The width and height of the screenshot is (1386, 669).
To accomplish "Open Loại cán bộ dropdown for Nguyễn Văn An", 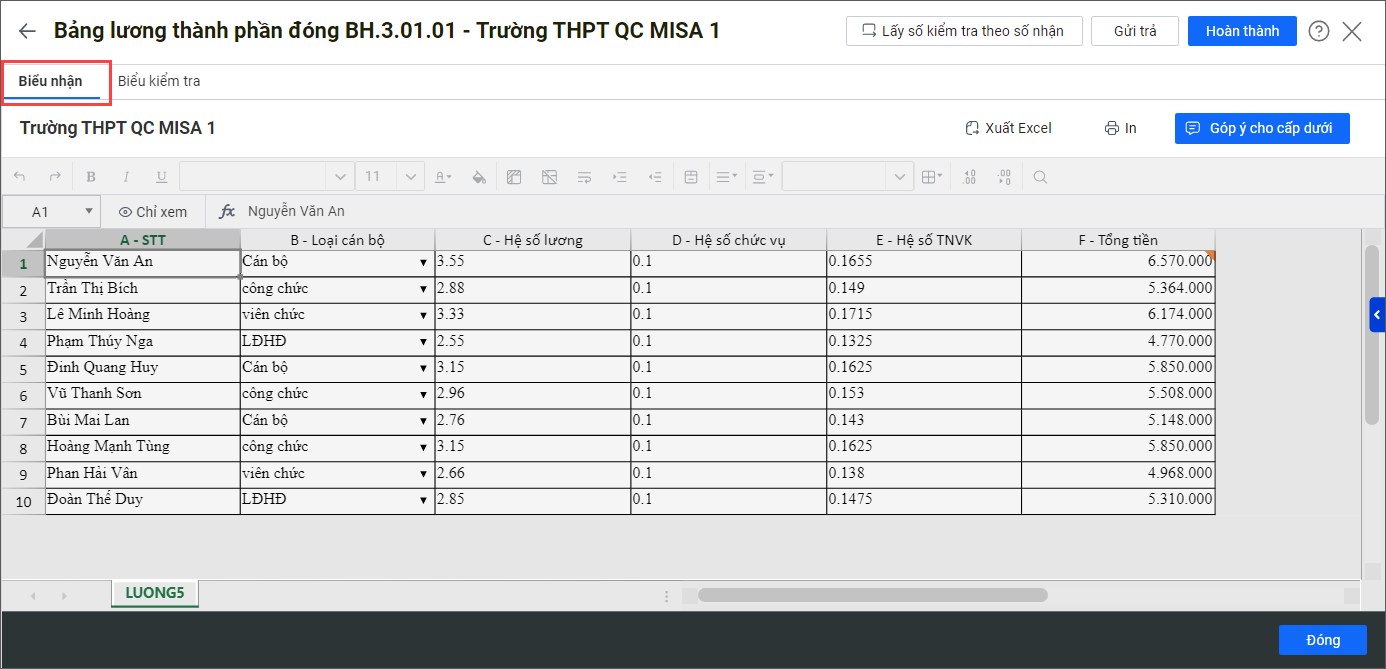I will click(424, 263).
